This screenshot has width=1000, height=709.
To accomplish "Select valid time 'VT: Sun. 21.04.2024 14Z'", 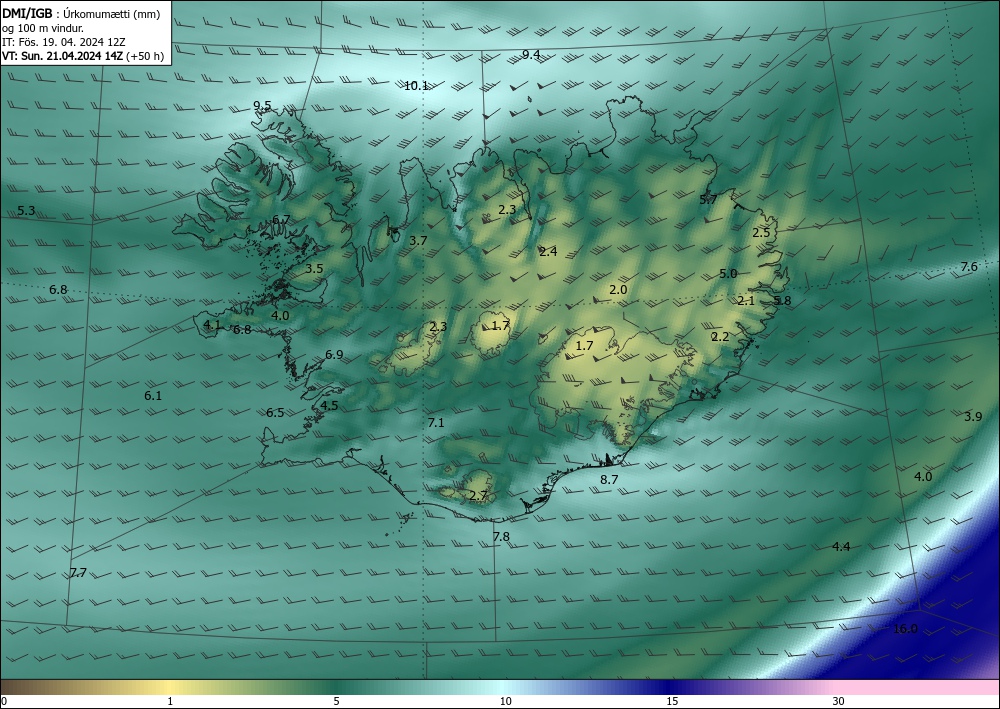I will click(62, 56).
